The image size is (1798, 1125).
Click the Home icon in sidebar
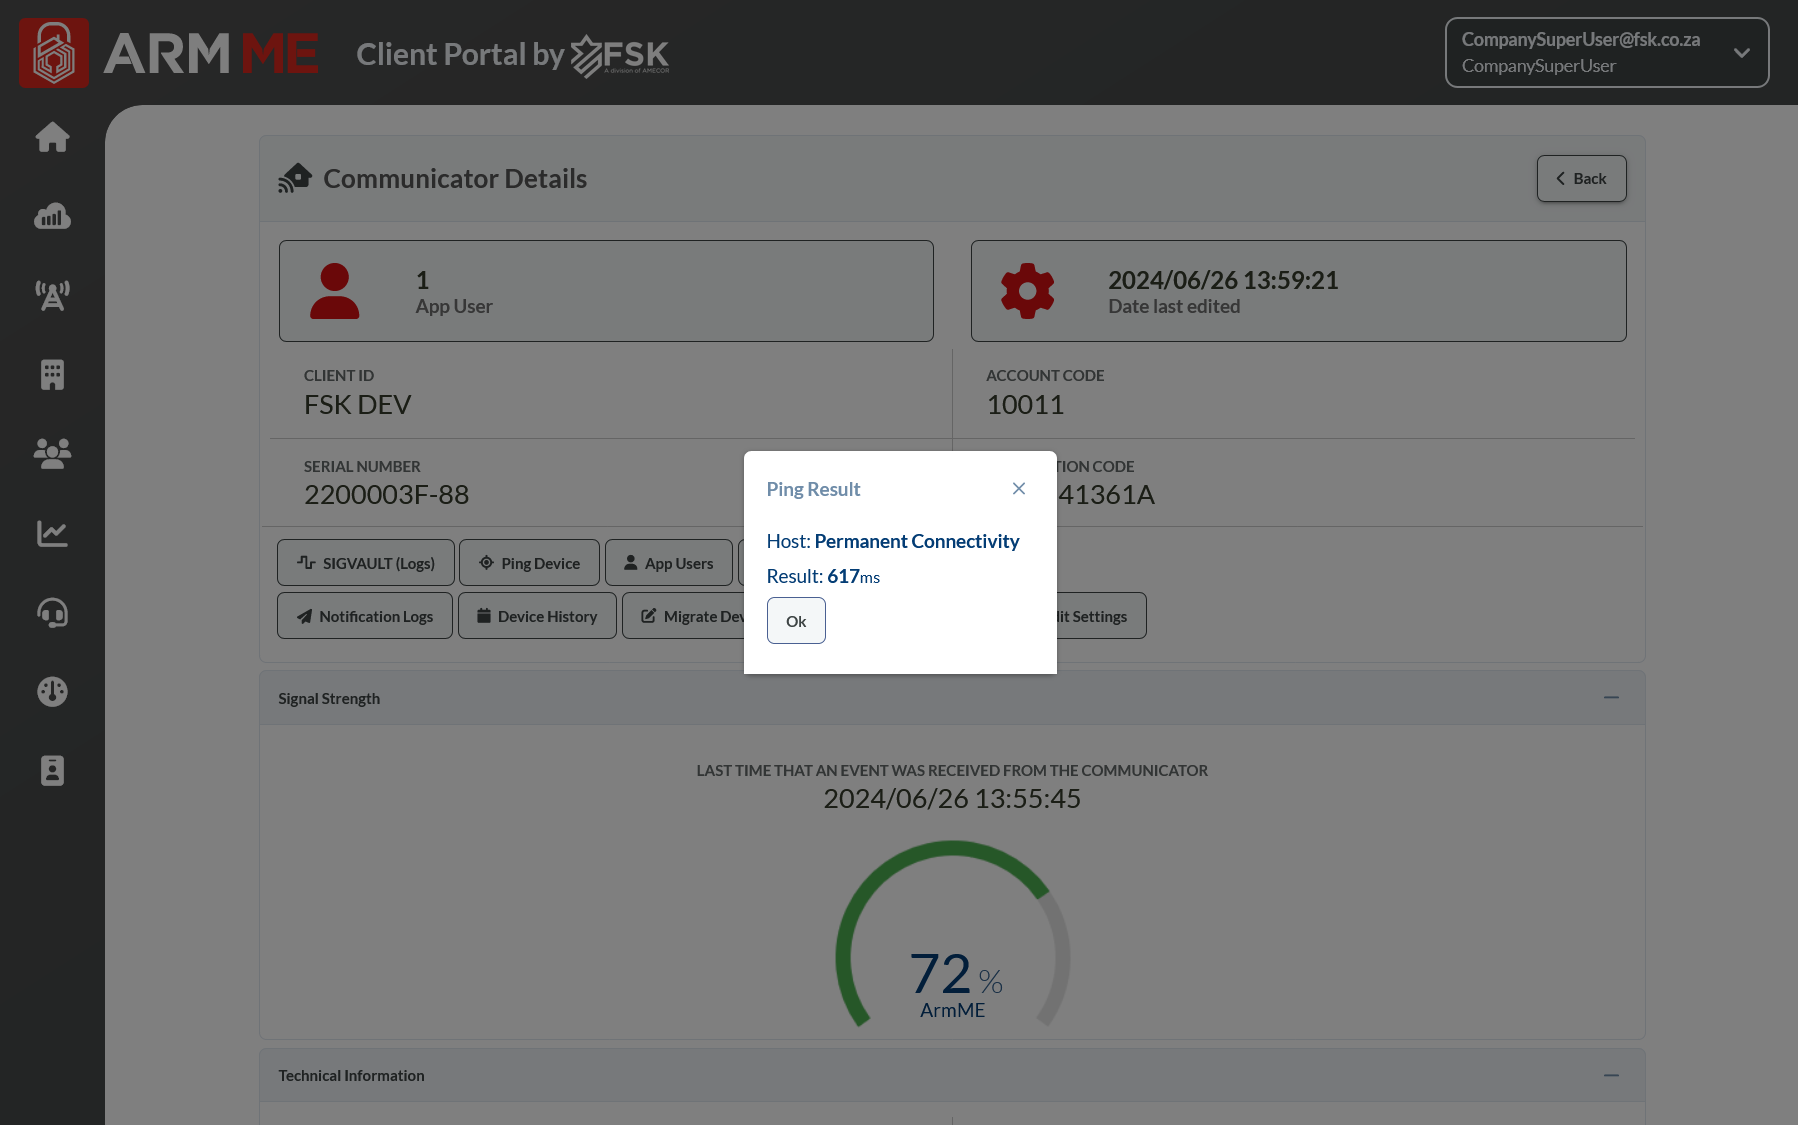pyautogui.click(x=52, y=137)
